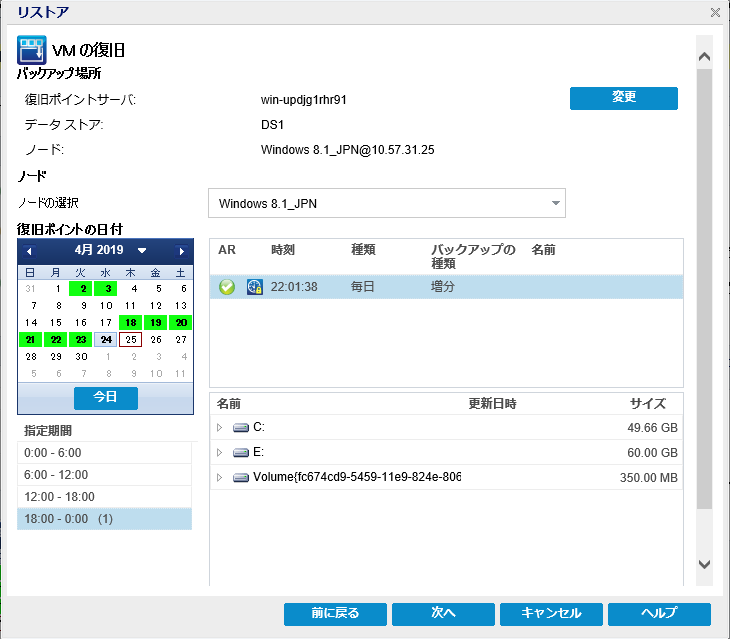Image resolution: width=730 pixels, height=639 pixels.
Task: Select April 21 in the calendar
Action: (31, 339)
